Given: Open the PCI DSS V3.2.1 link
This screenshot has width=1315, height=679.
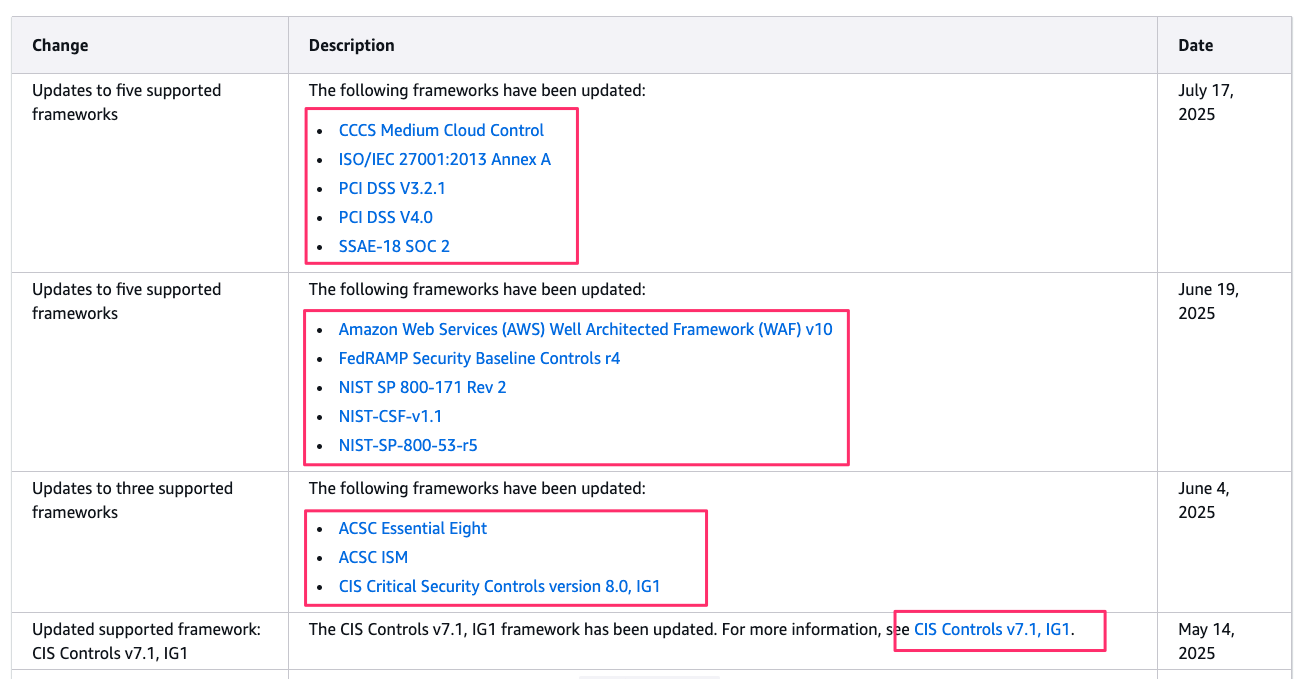Looking at the screenshot, I should coord(392,188).
